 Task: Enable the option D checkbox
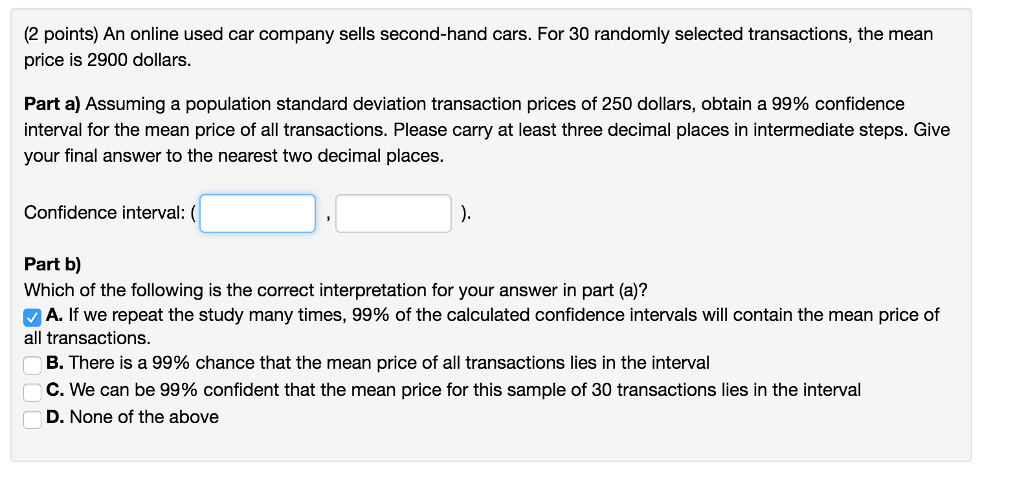click(32, 420)
